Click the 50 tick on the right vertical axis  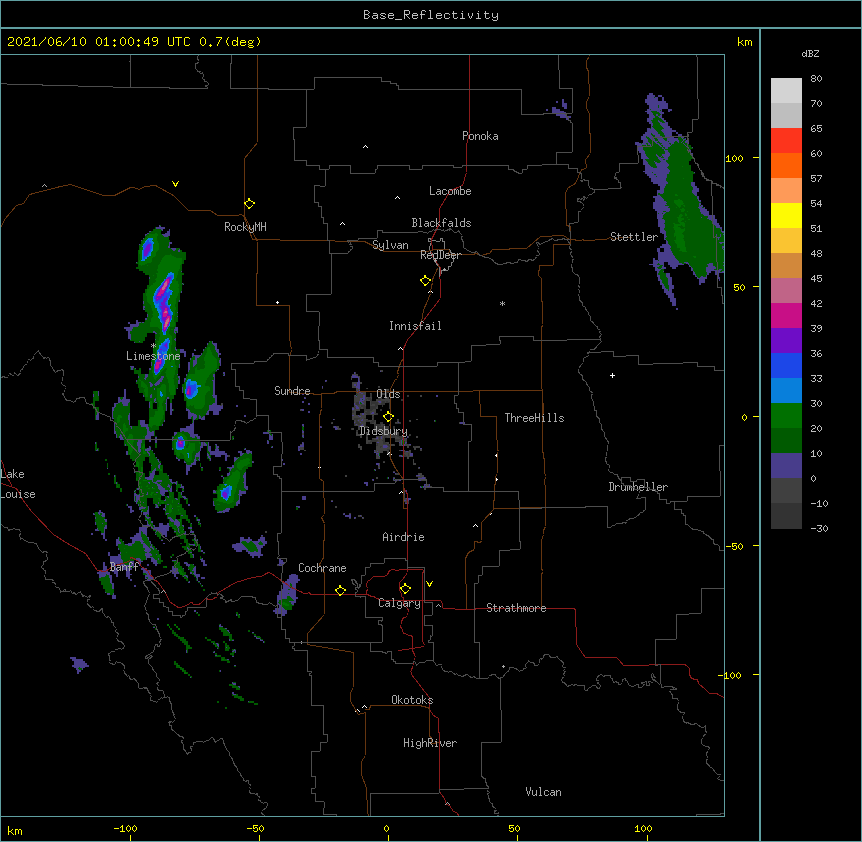tap(739, 287)
